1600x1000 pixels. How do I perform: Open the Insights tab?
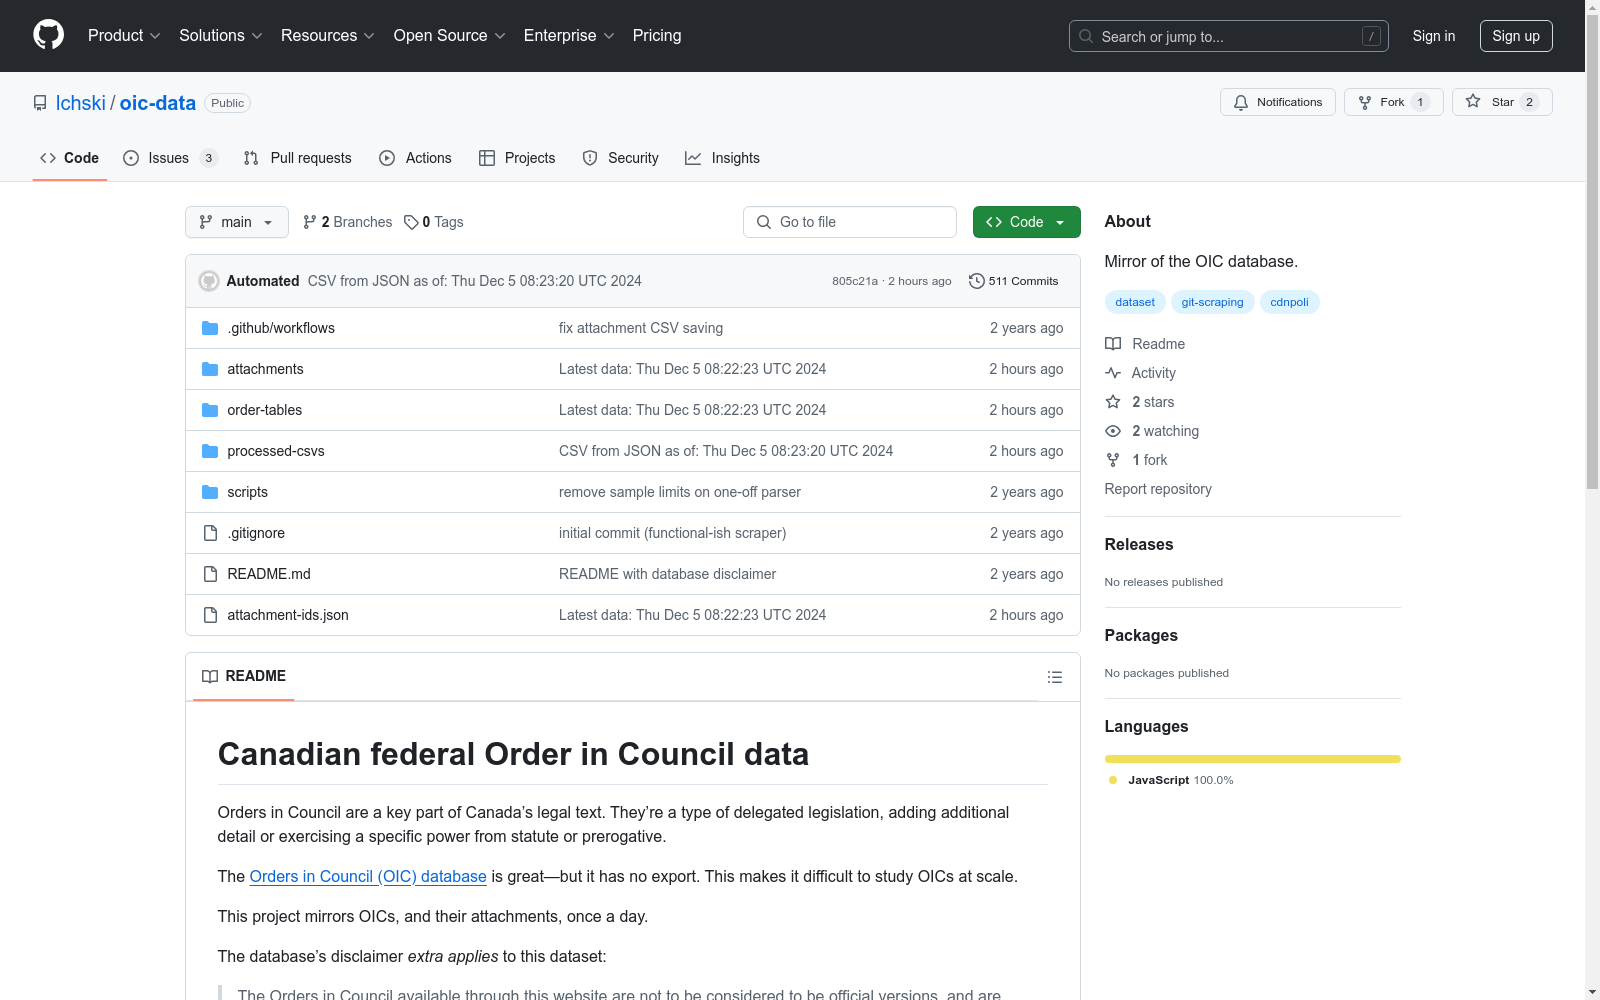(723, 158)
